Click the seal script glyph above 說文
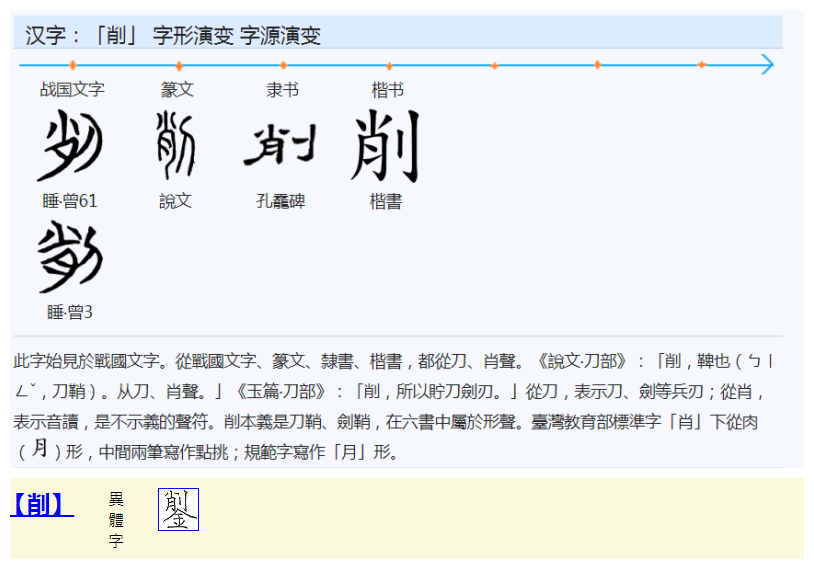This screenshot has width=814, height=569. 176,146
